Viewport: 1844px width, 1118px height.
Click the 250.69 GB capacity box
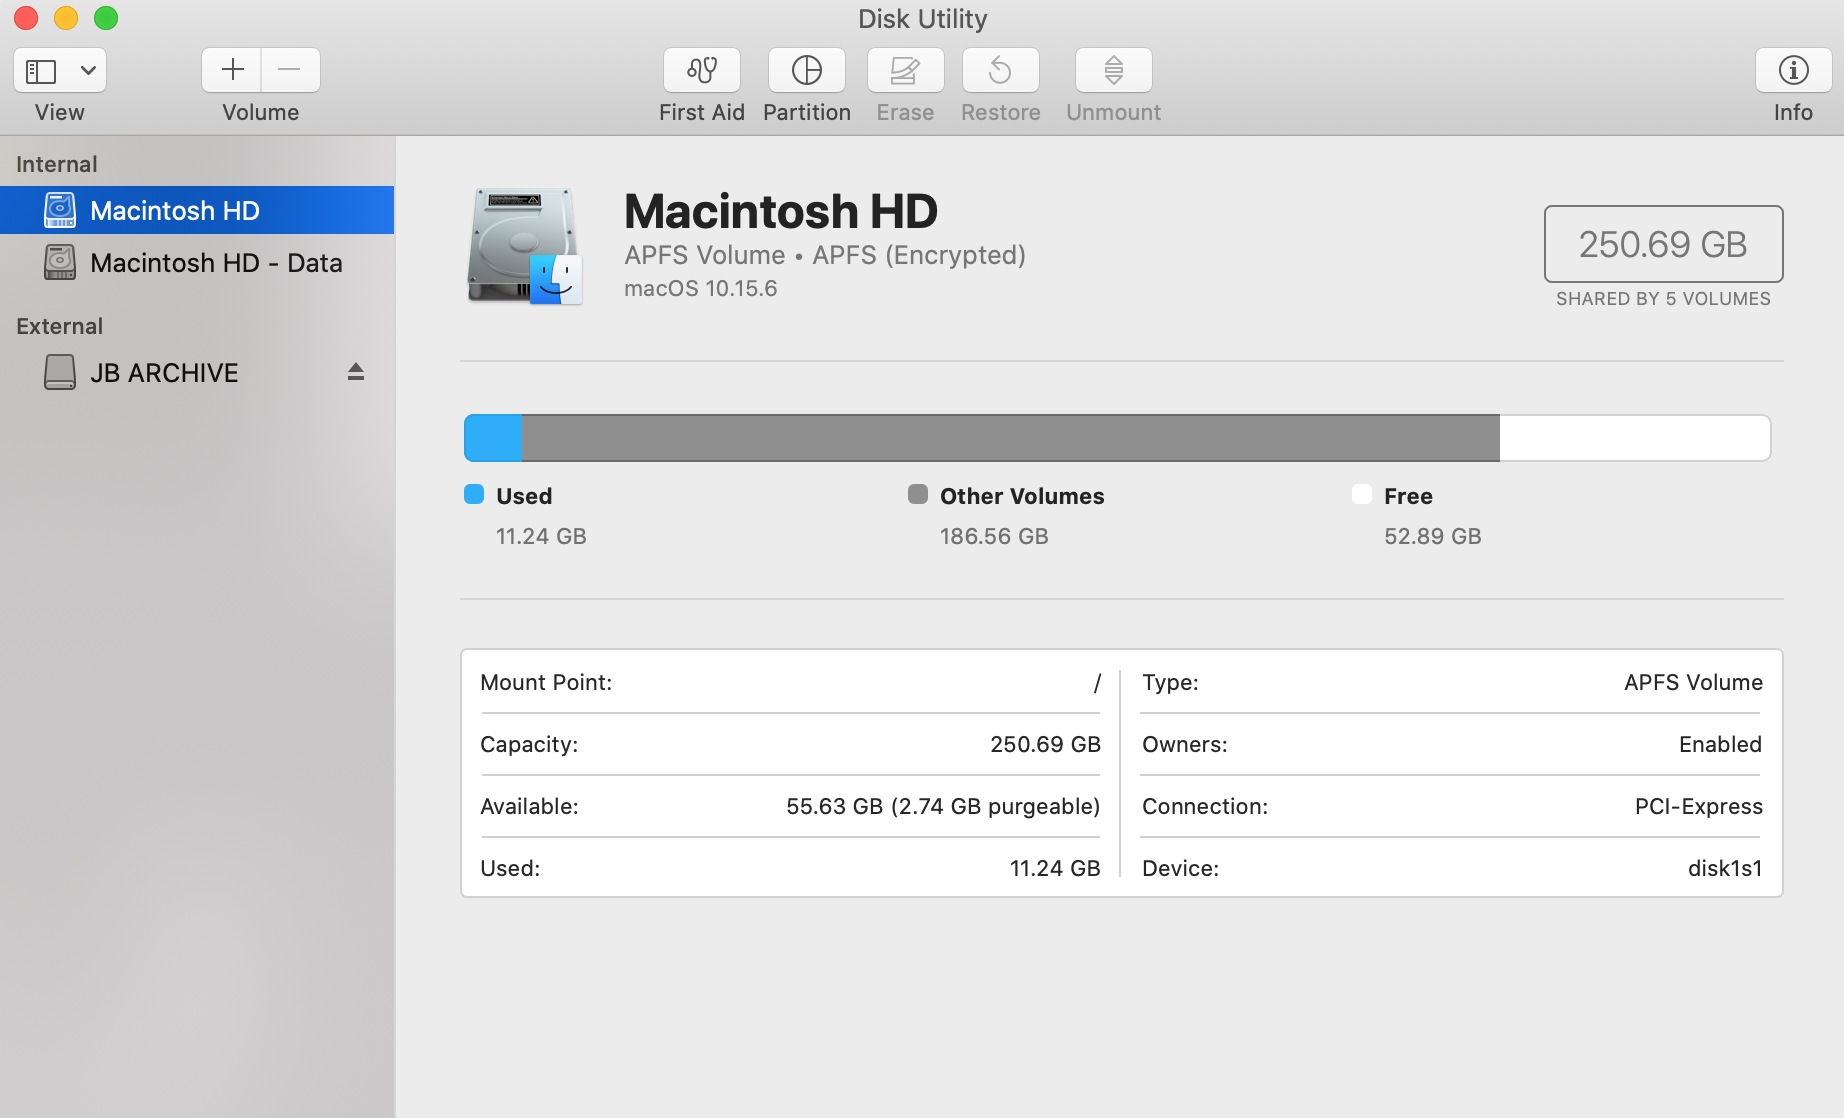[x=1662, y=244]
